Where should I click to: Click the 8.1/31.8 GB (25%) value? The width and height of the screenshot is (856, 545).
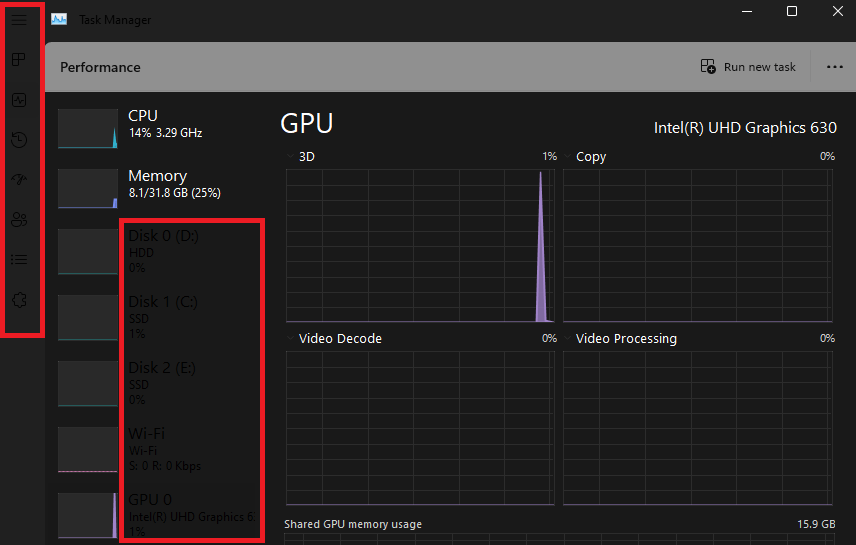175,193
